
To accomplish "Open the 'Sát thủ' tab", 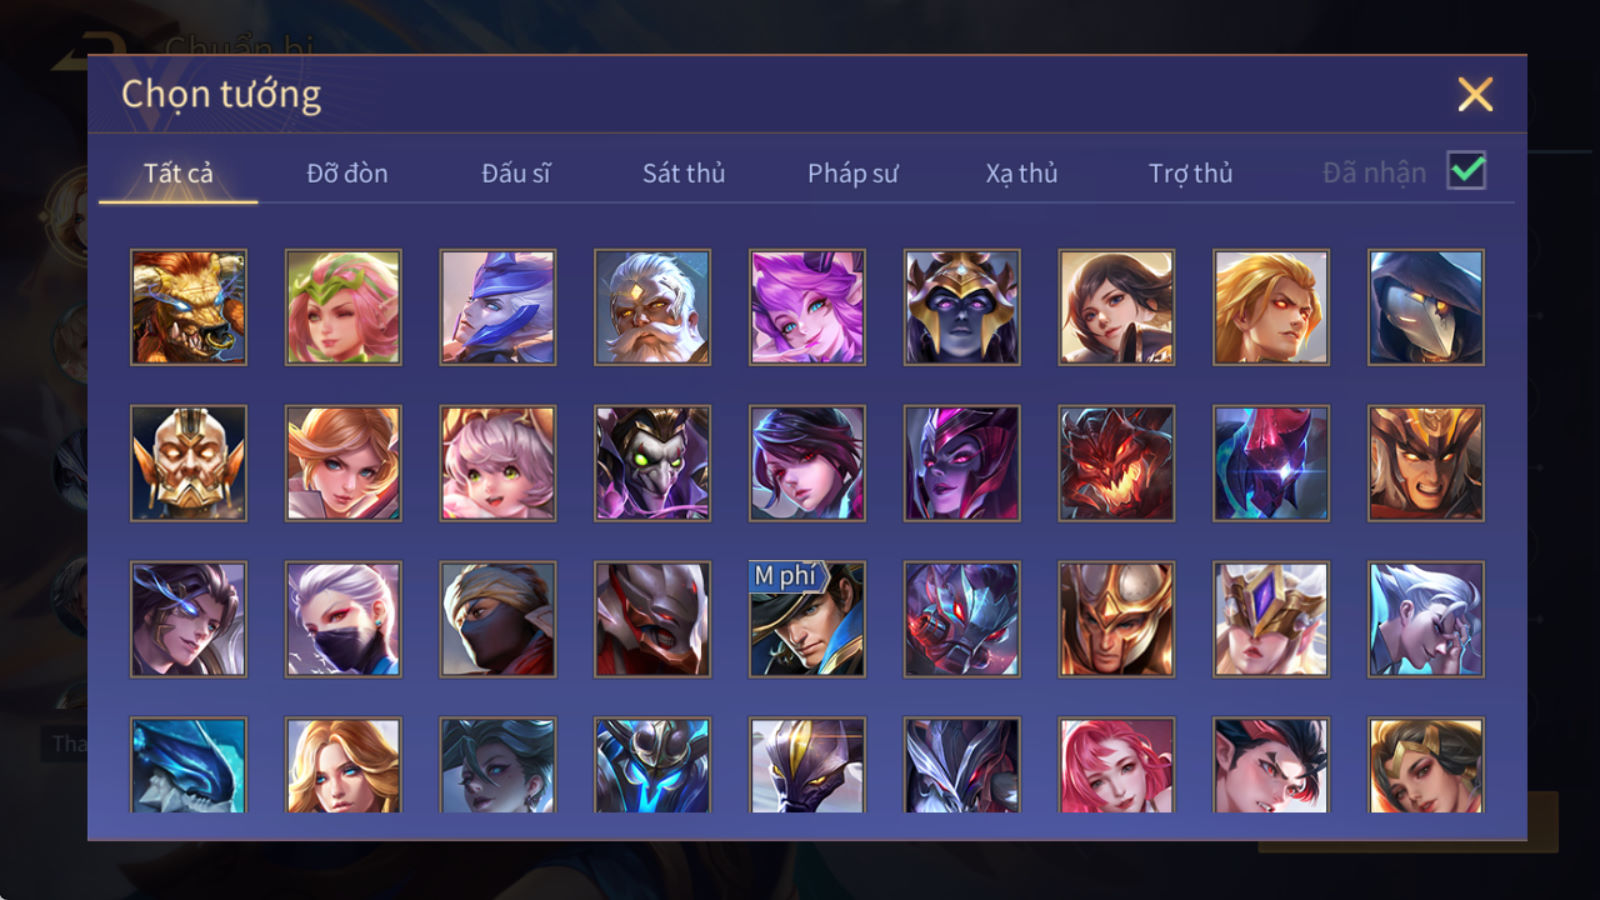I will pyautogui.click(x=683, y=173).
